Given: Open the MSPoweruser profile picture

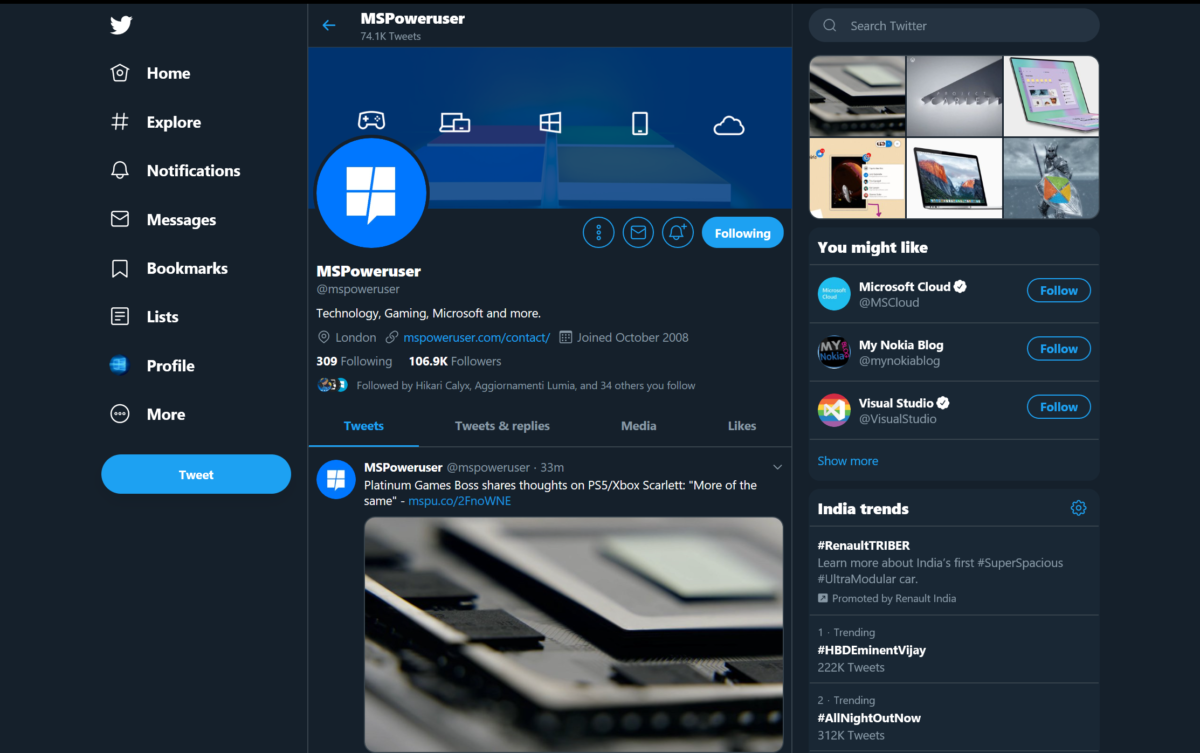Looking at the screenshot, I should click(x=371, y=193).
